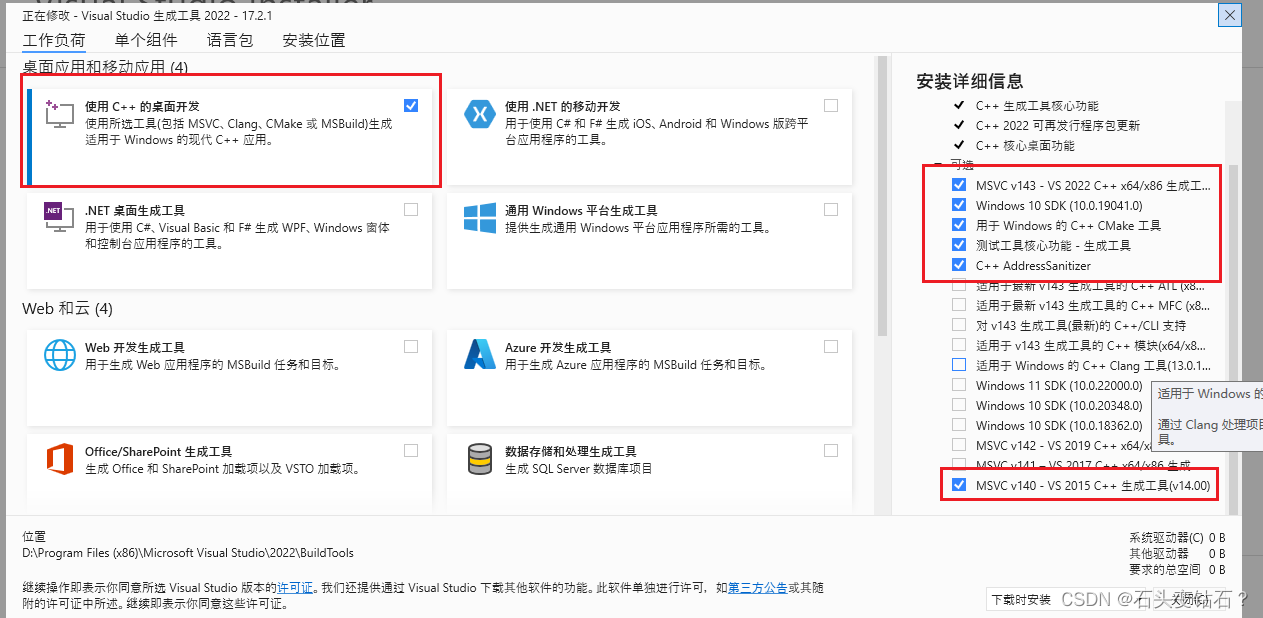Tick the Azure 开发生成工具 checkbox

point(831,346)
